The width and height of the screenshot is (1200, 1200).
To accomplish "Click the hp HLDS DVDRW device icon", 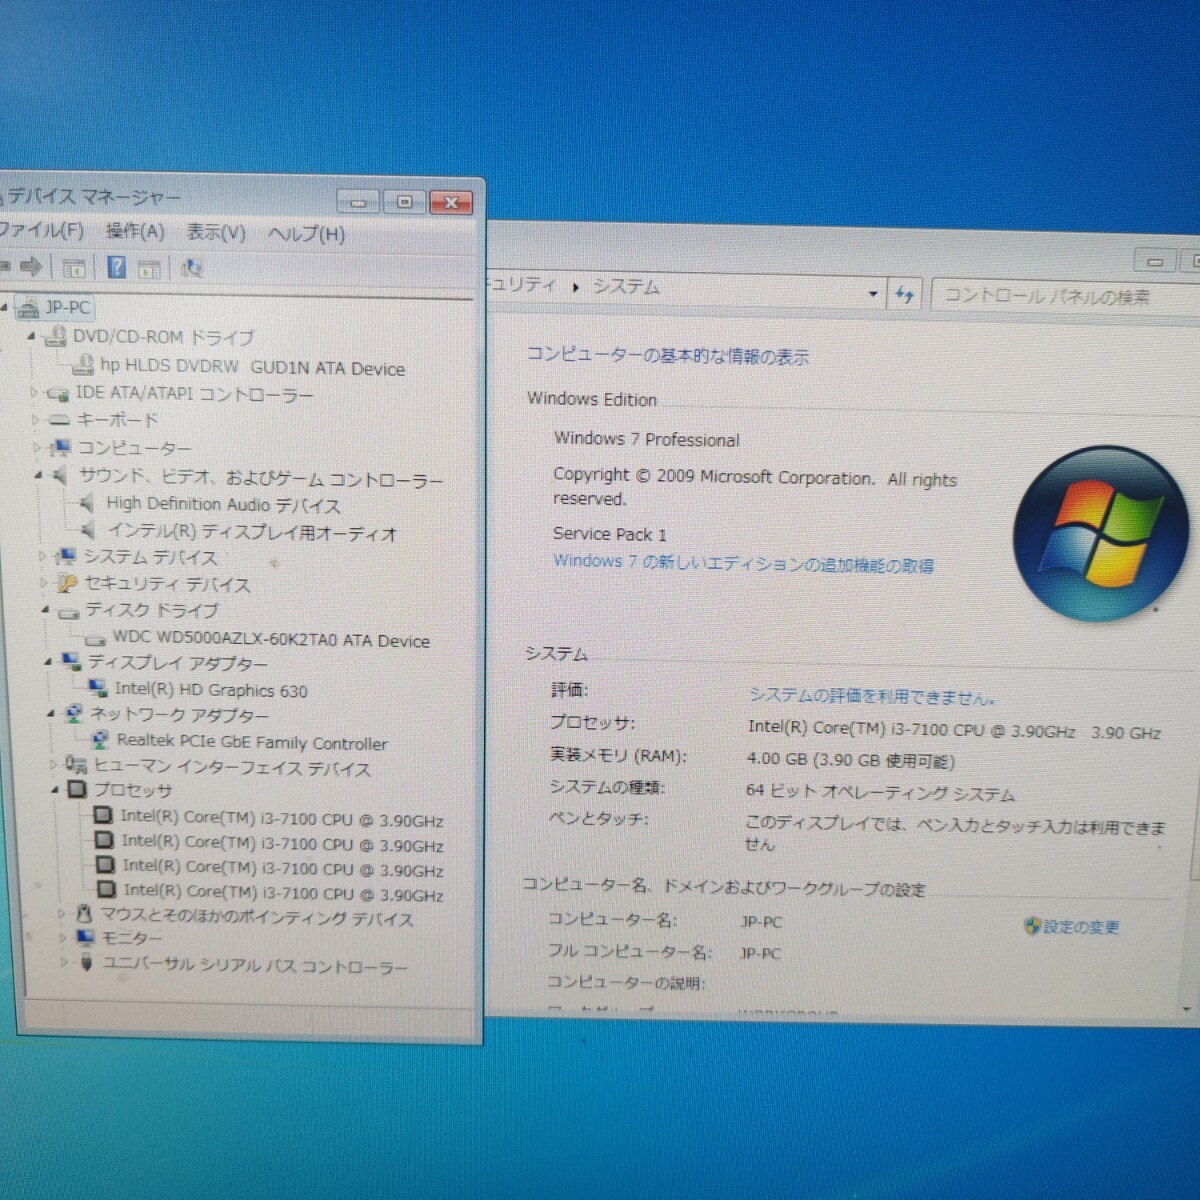I will click(83, 365).
